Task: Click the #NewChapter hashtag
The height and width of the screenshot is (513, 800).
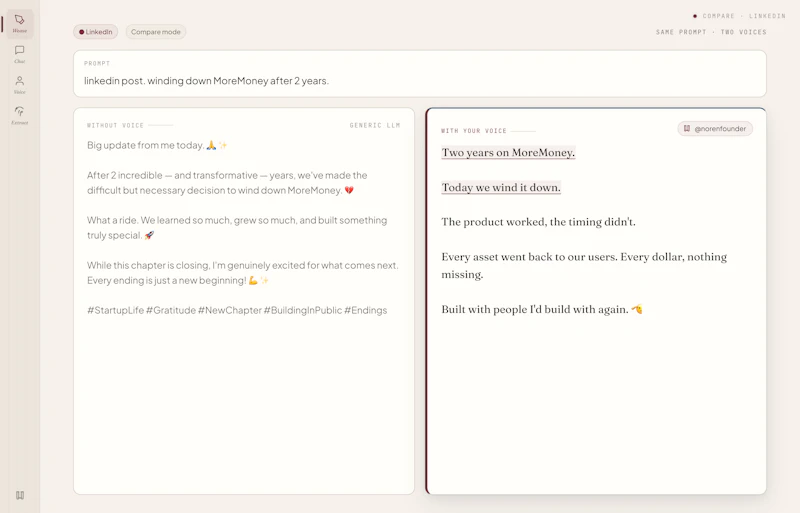Action: pos(230,310)
